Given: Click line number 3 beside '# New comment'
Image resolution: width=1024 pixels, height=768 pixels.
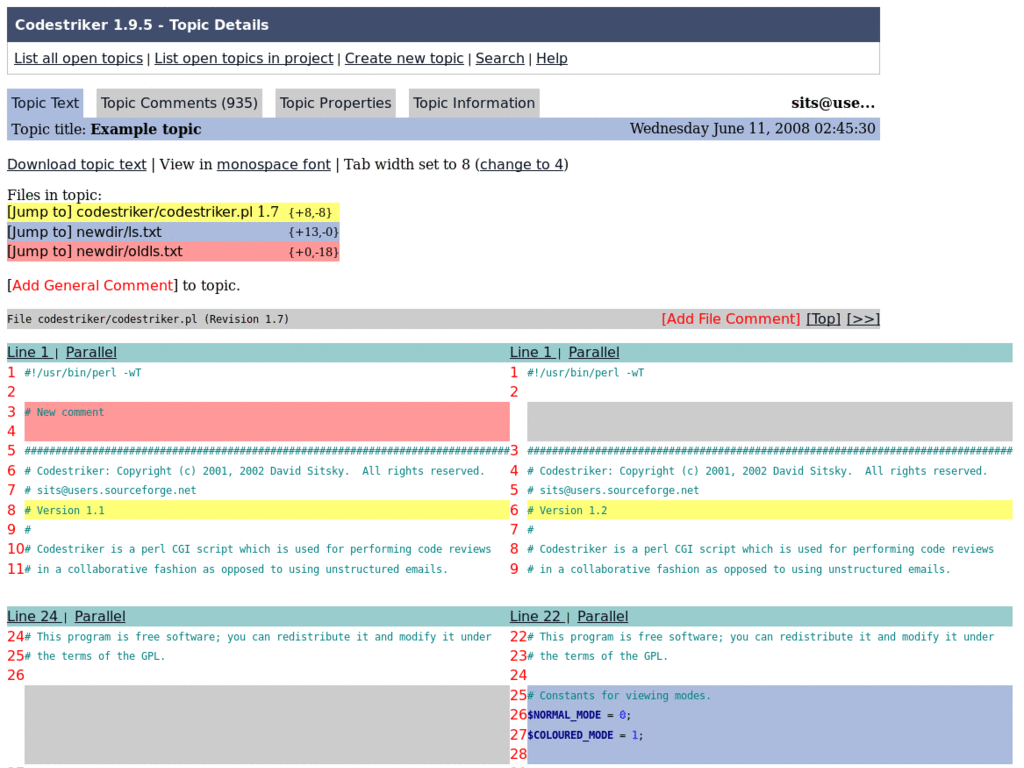Looking at the screenshot, I should click(x=11, y=412).
